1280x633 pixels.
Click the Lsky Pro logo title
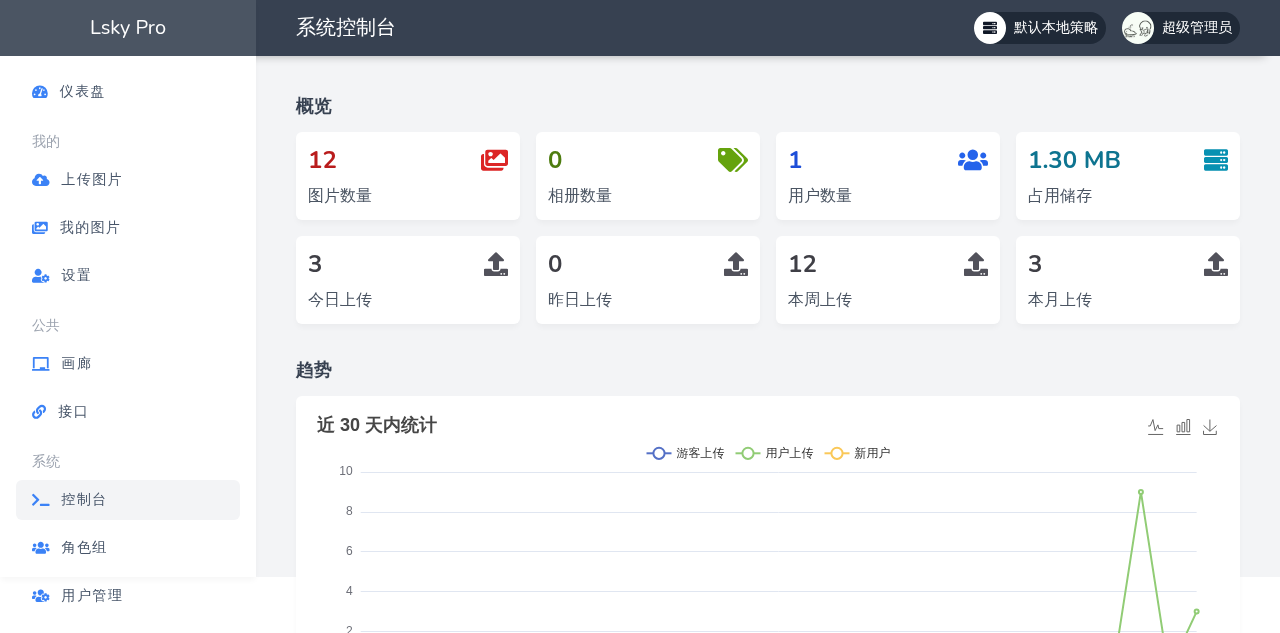[128, 28]
